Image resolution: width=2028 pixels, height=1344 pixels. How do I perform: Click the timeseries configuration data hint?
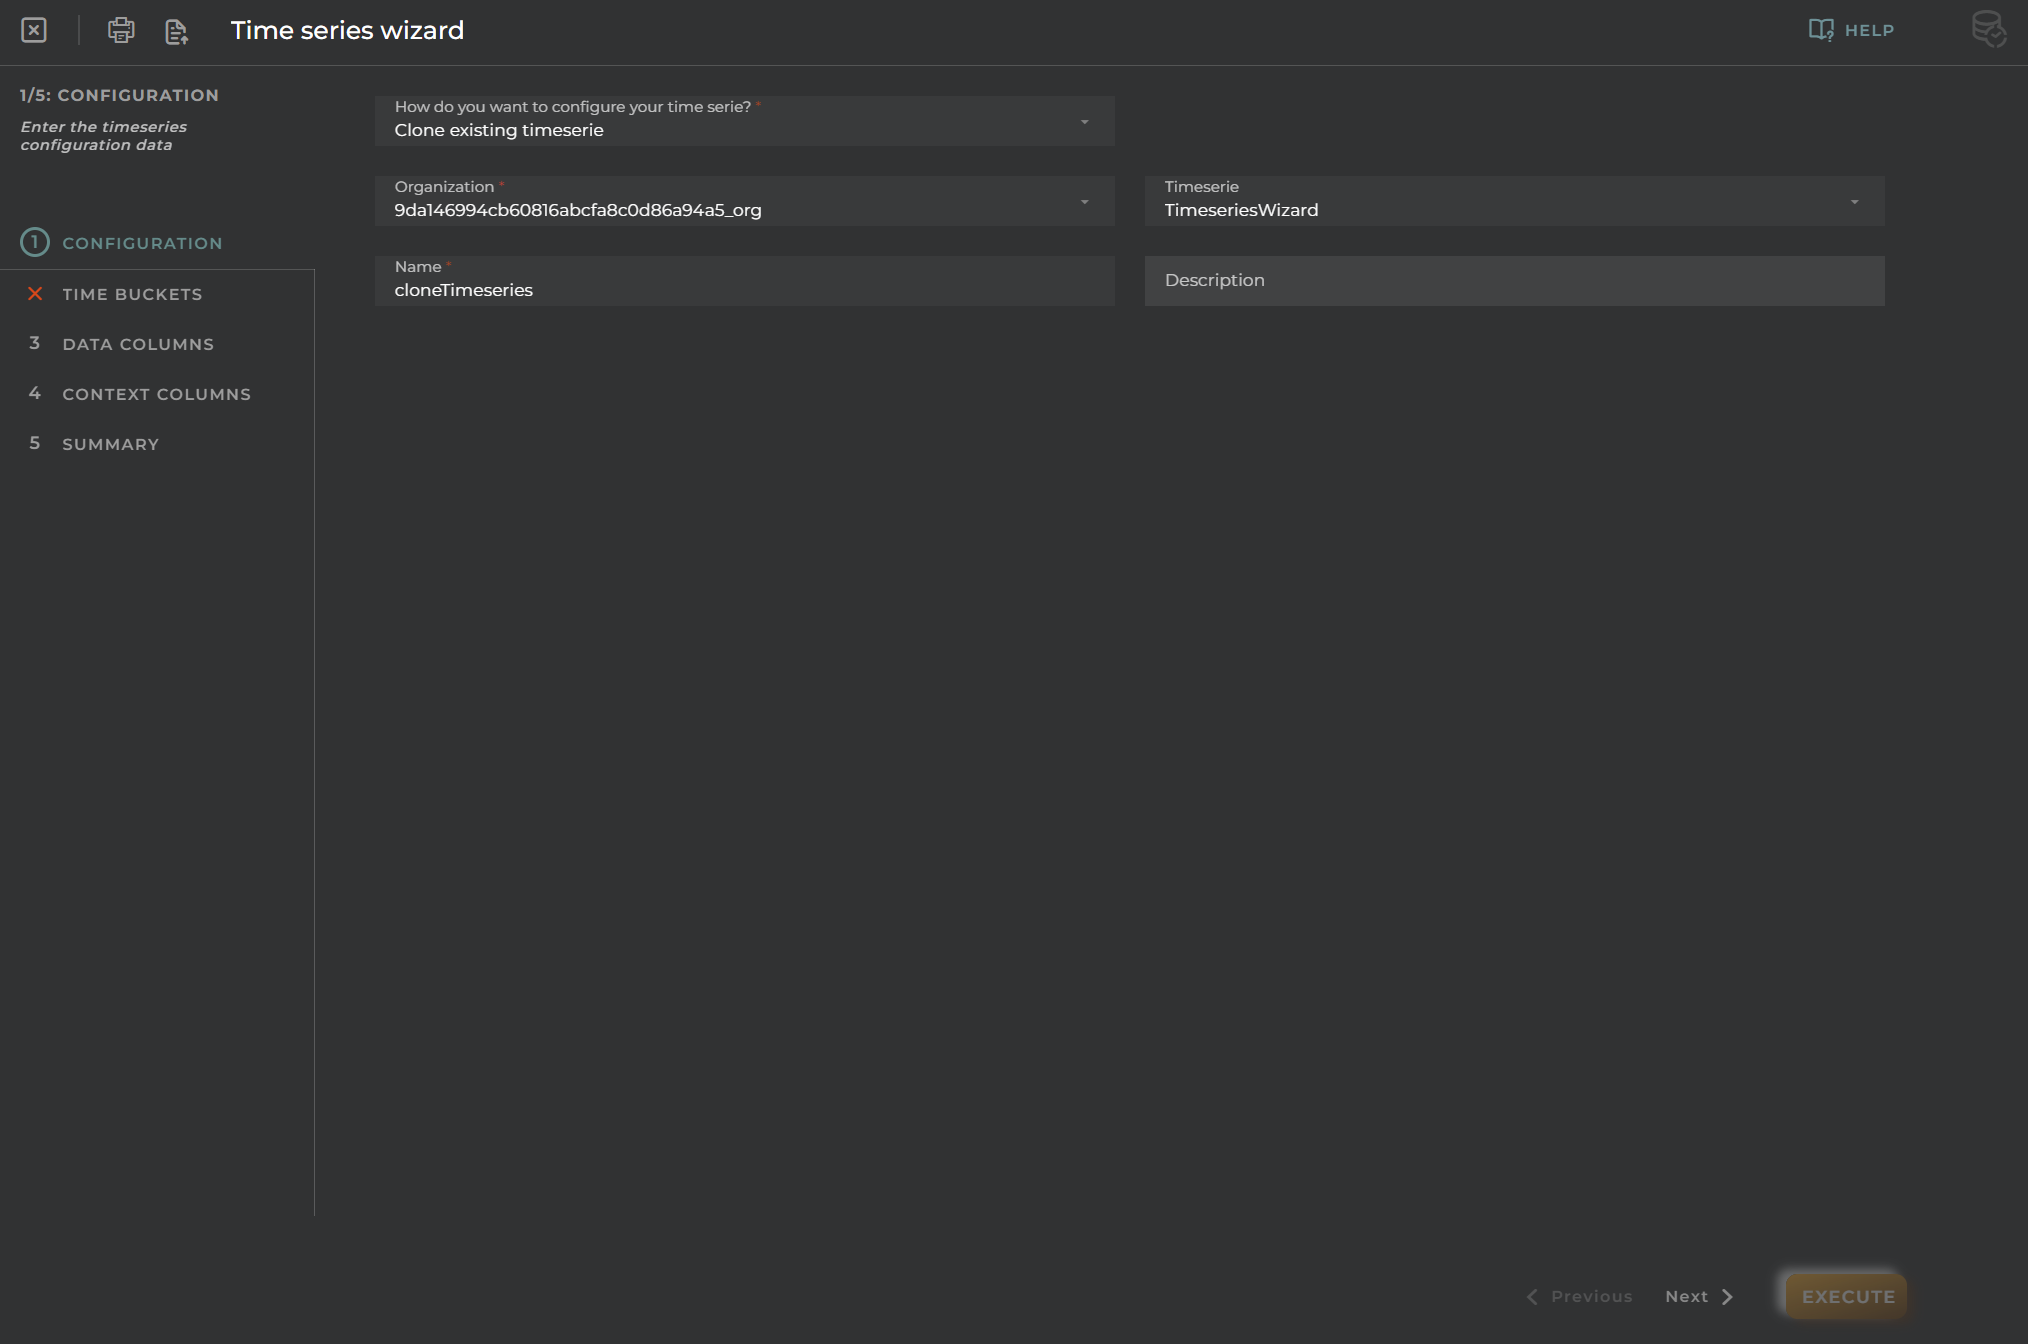[x=104, y=136]
